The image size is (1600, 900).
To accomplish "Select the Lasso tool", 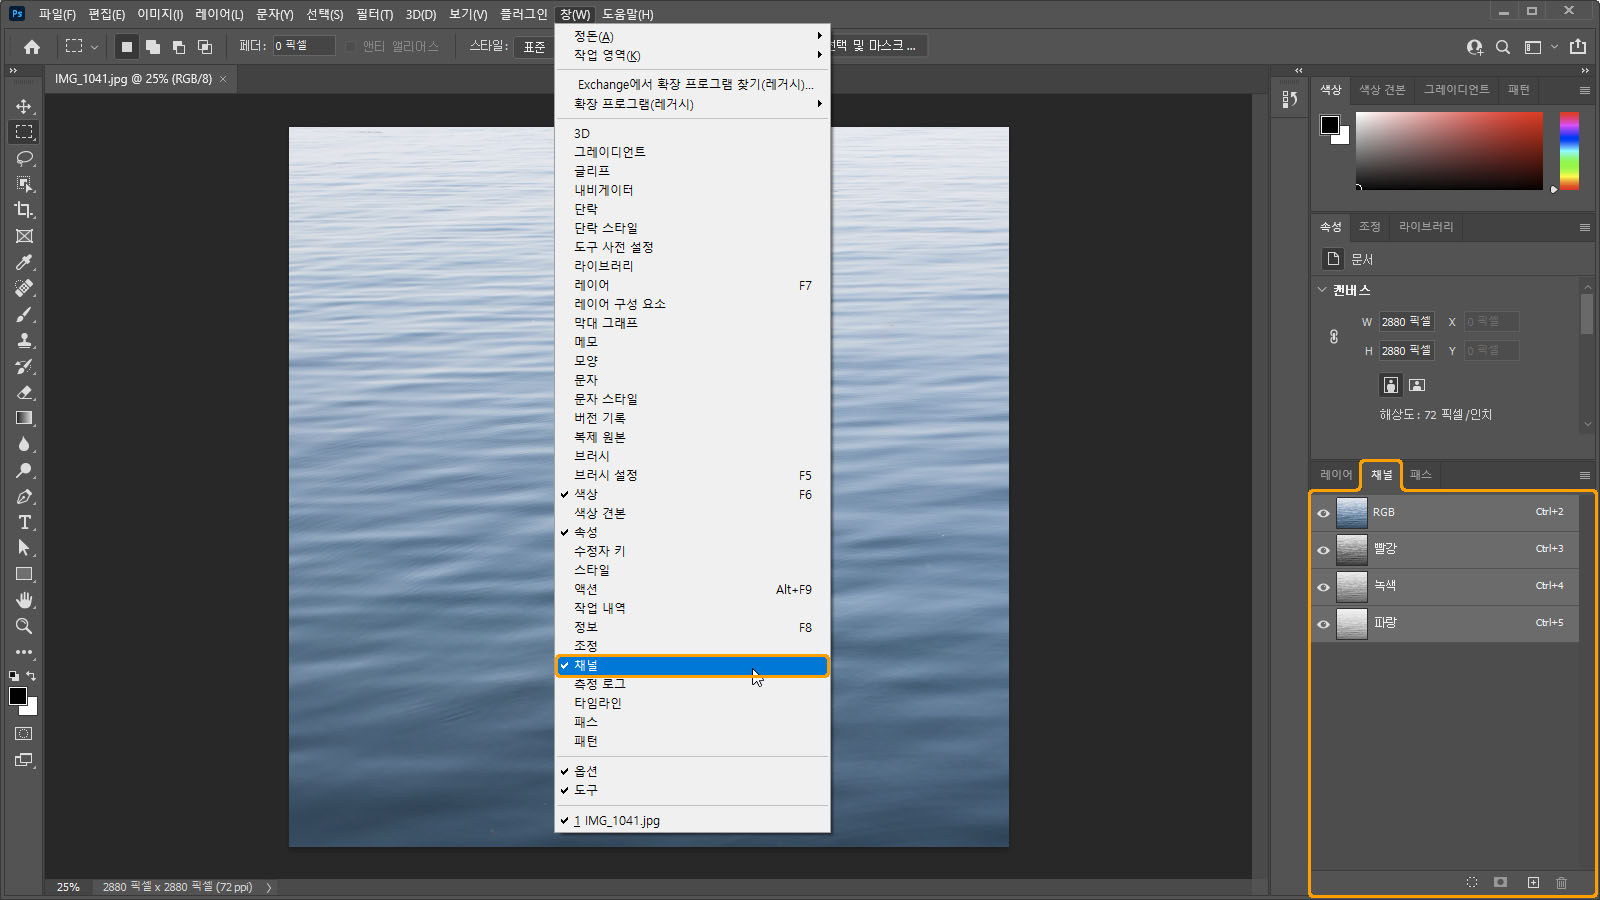I will click(24, 158).
